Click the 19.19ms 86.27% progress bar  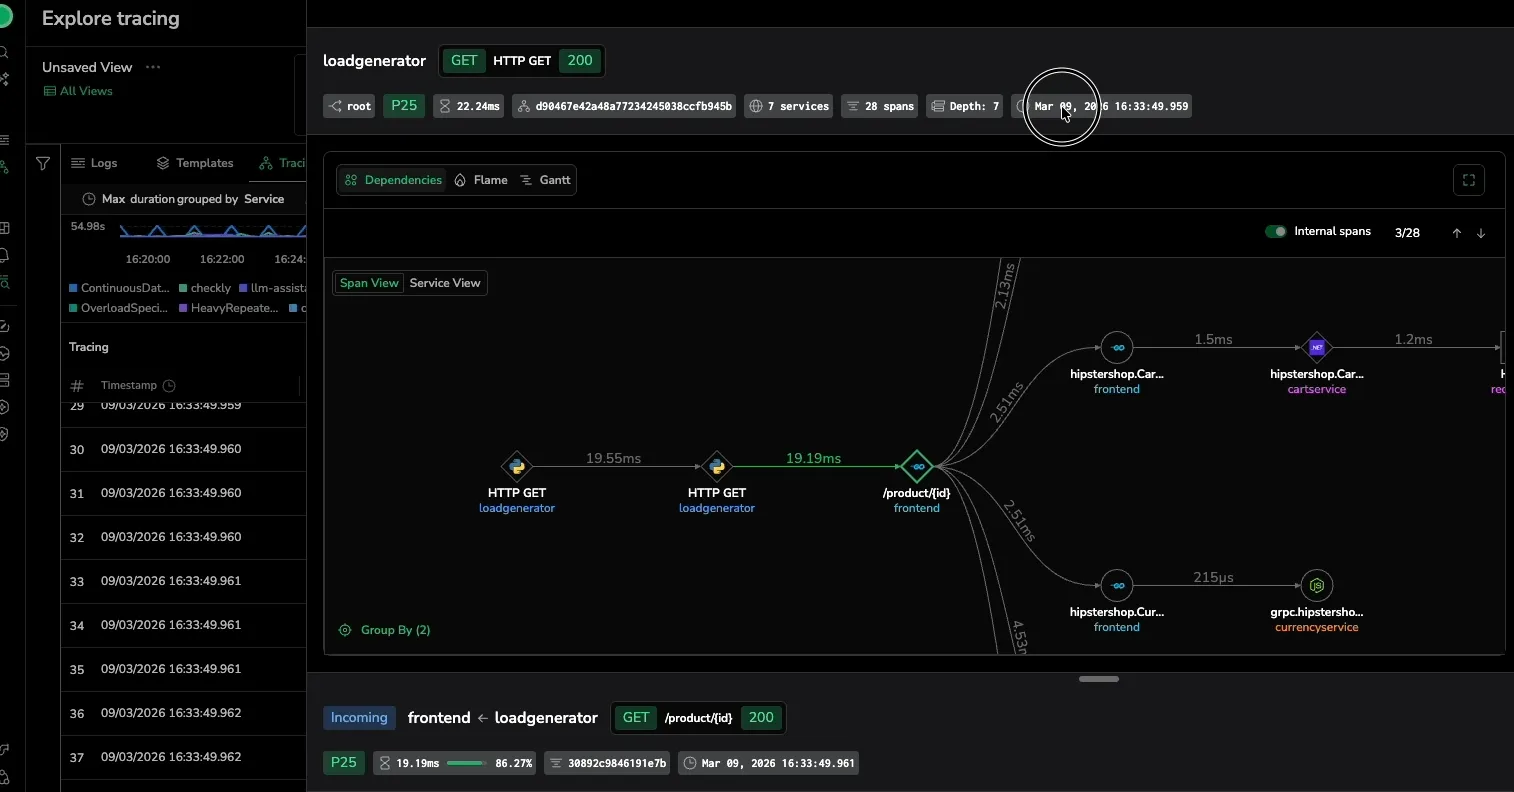coord(466,763)
